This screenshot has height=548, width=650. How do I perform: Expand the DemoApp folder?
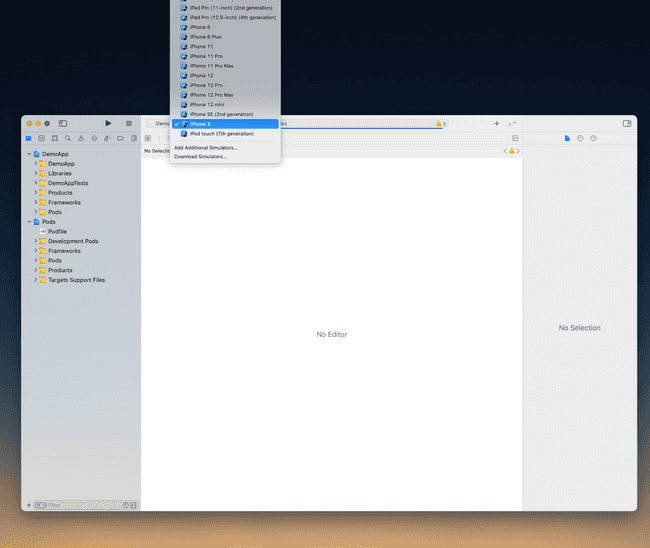(36, 164)
